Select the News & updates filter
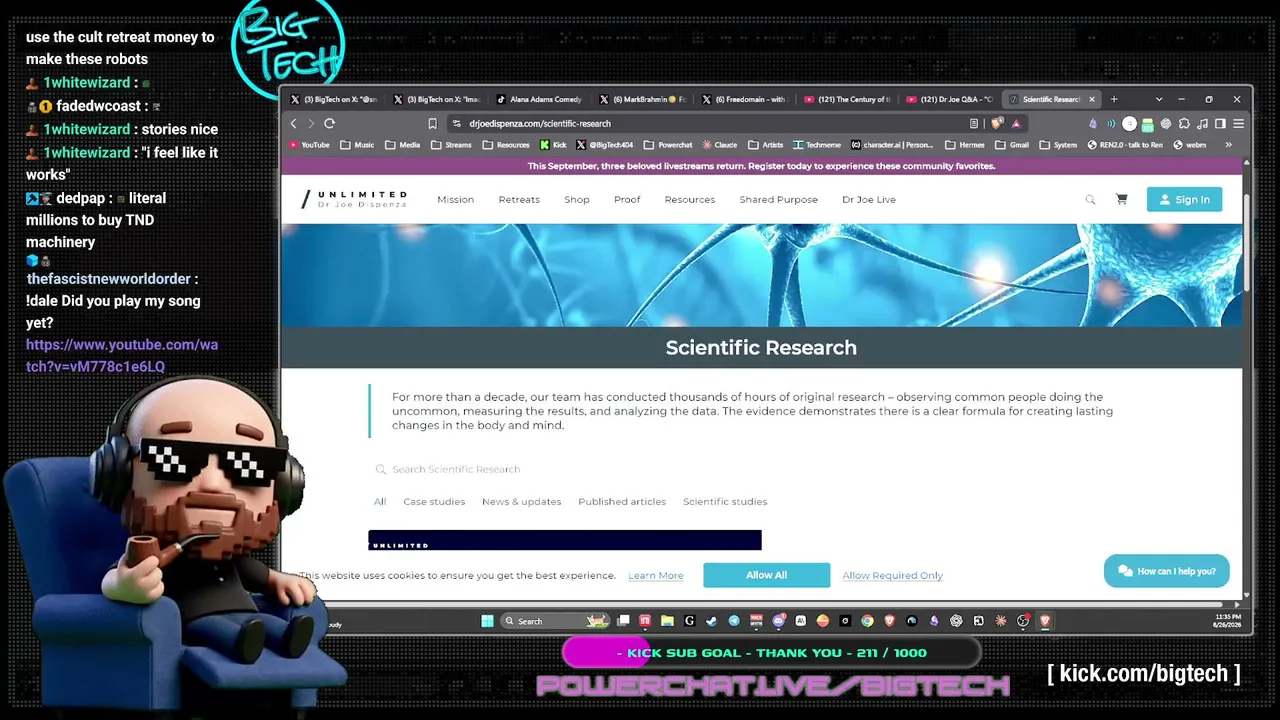Image resolution: width=1280 pixels, height=720 pixels. pos(521,502)
